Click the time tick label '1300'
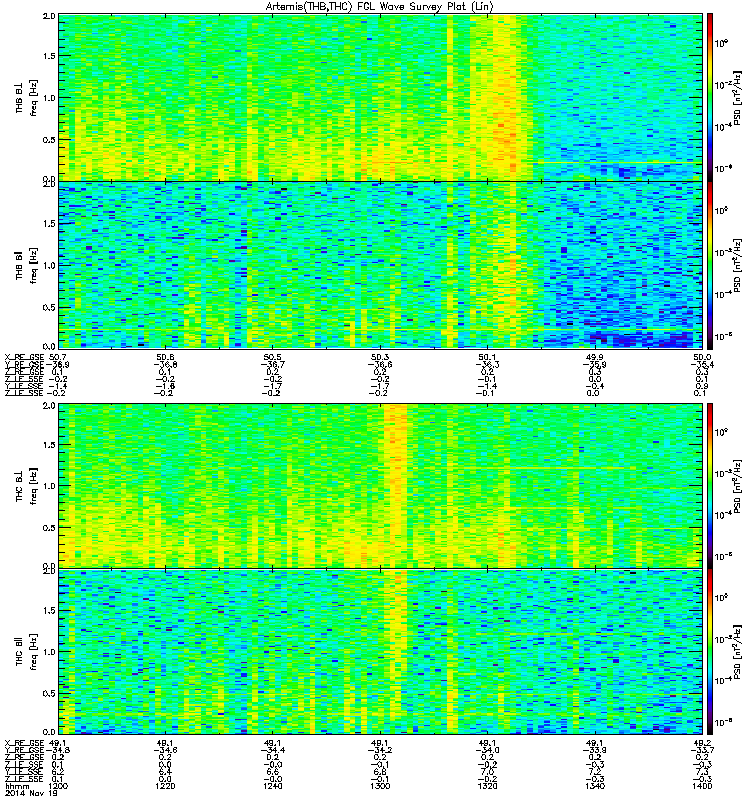The image size is (750, 800). coord(380,786)
